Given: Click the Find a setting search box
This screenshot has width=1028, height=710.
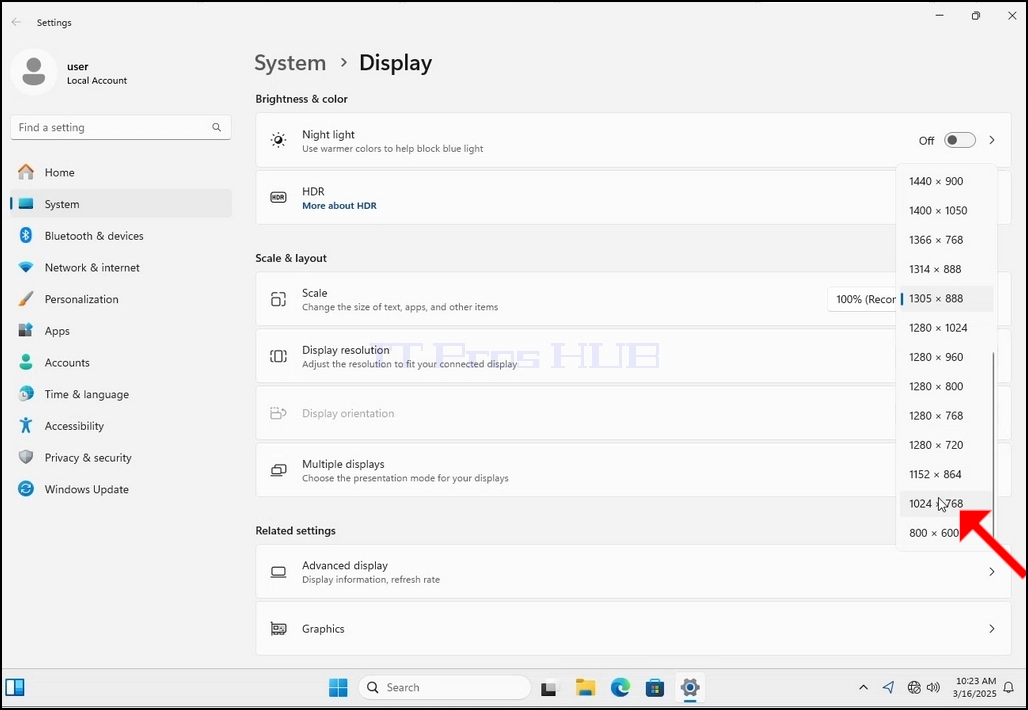Looking at the screenshot, I should click(121, 127).
